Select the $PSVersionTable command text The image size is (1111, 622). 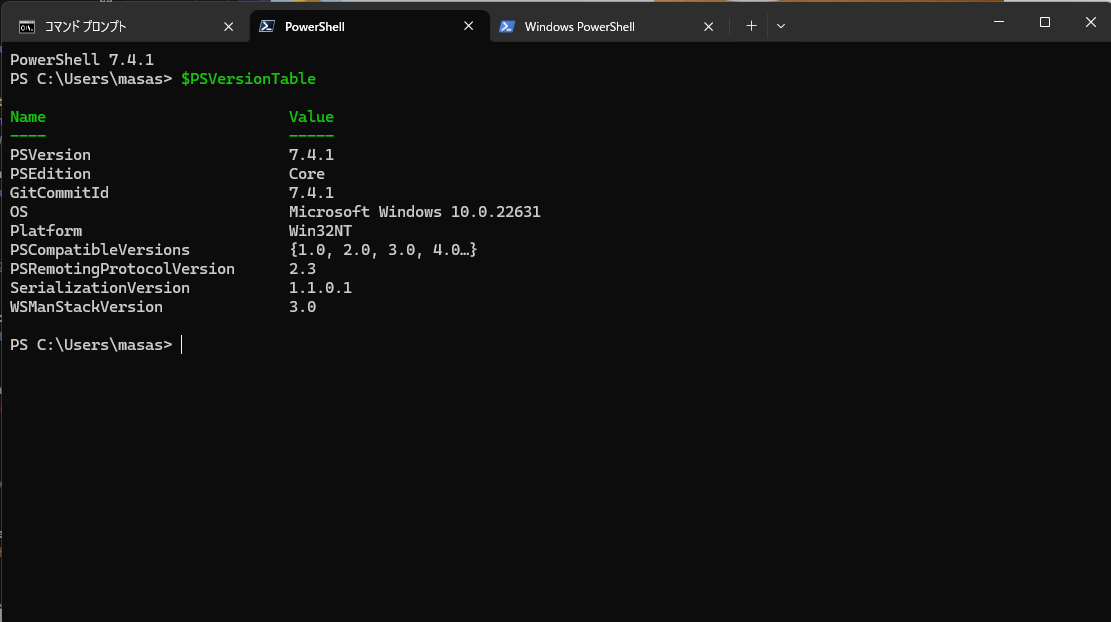[x=248, y=78]
